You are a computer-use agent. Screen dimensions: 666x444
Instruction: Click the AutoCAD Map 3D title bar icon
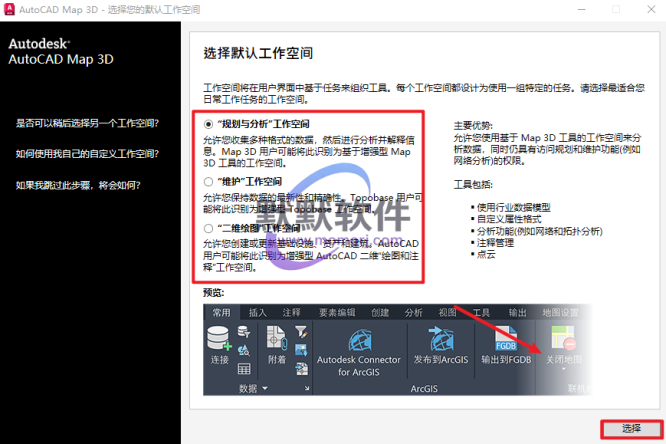[11, 8]
